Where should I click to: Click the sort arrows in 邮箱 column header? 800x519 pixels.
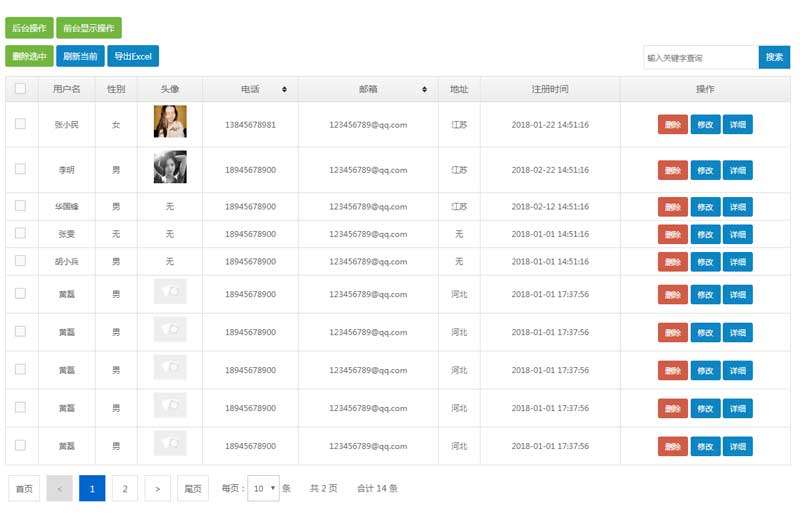[427, 89]
